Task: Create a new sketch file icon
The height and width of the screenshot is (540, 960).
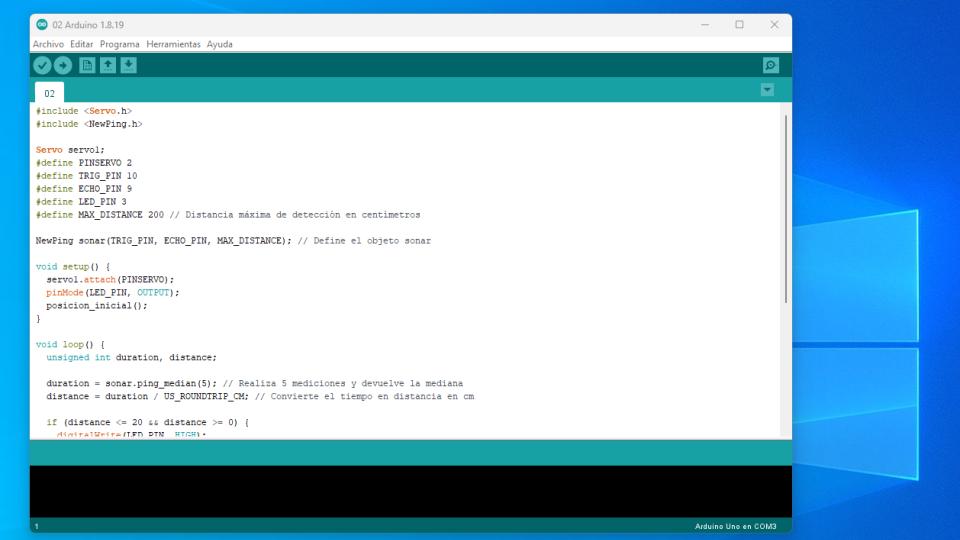Action: tap(87, 65)
